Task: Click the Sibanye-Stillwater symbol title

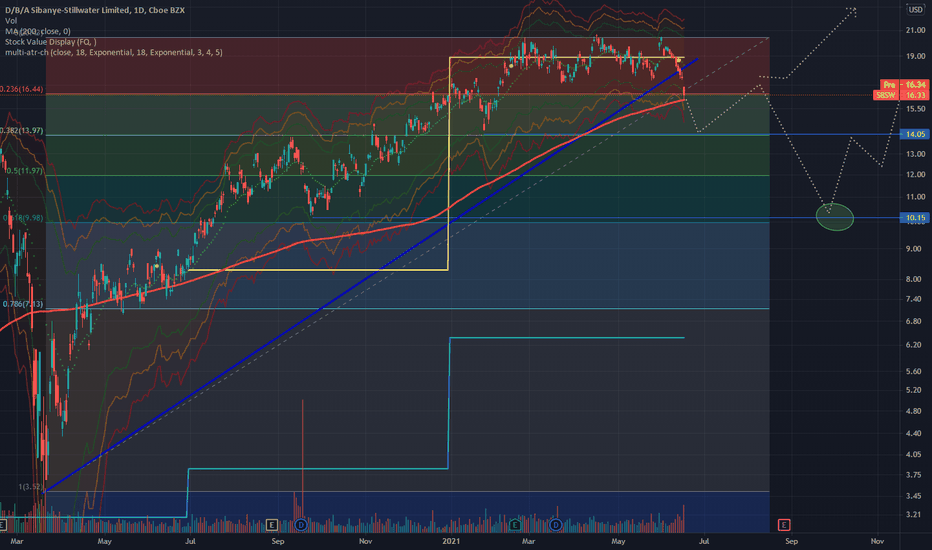Action: tap(95, 10)
